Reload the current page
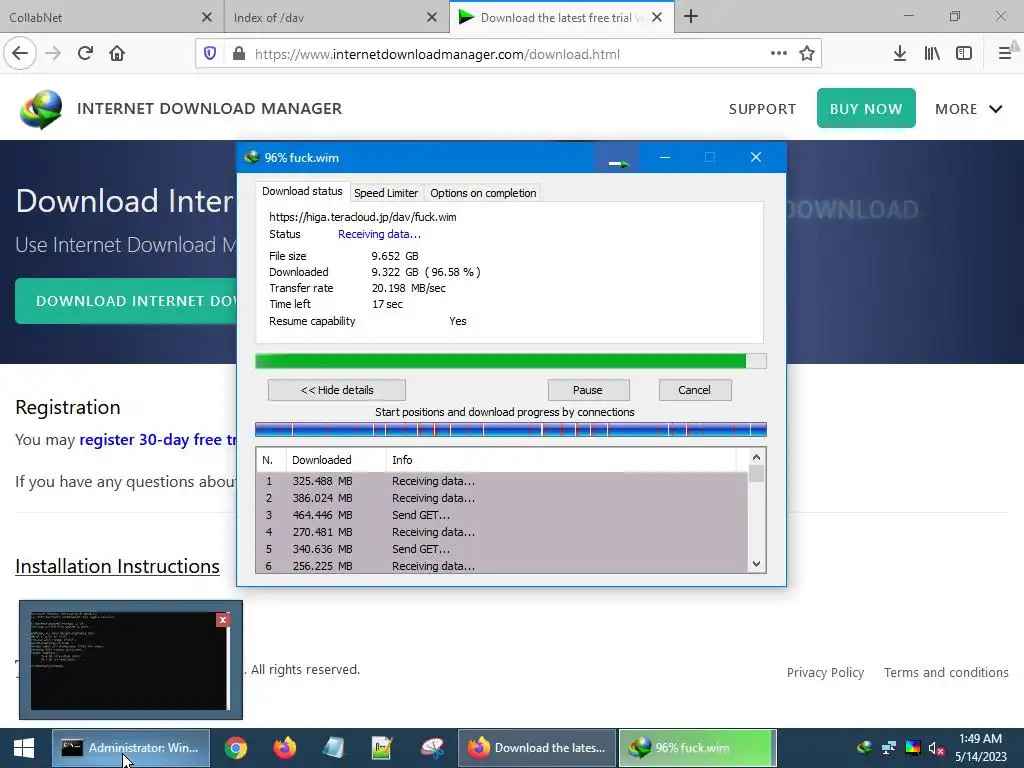This screenshot has width=1024, height=768. tap(85, 54)
